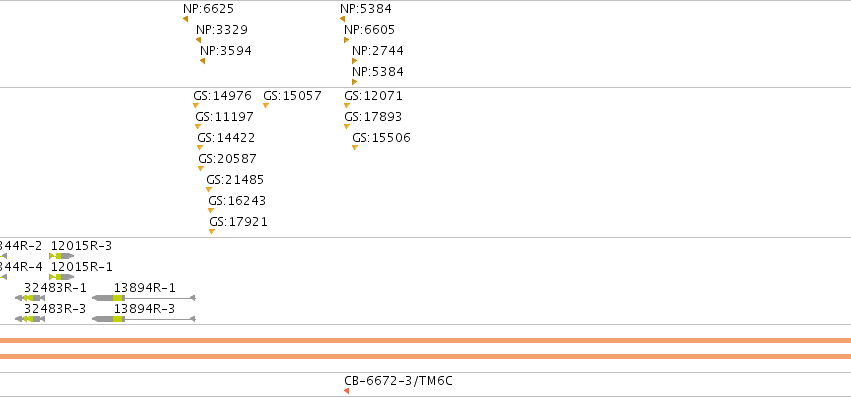851x397 pixels.
Task: Select the NP:2744 insertion marker
Action: [x=355, y=61]
